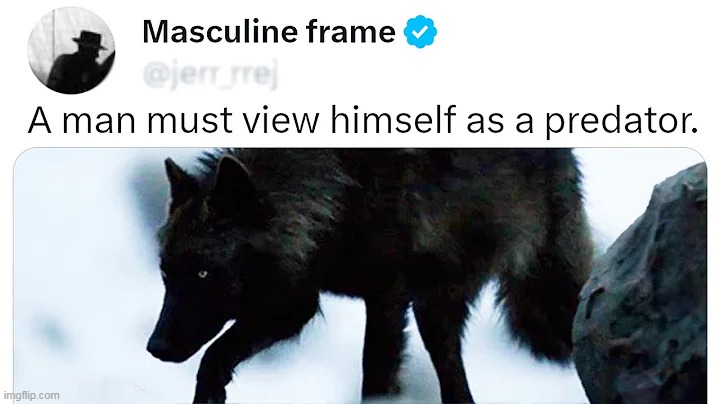This screenshot has width=720, height=404.
Task: Click the word "Masculine" in the name
Action: click(x=220, y=31)
